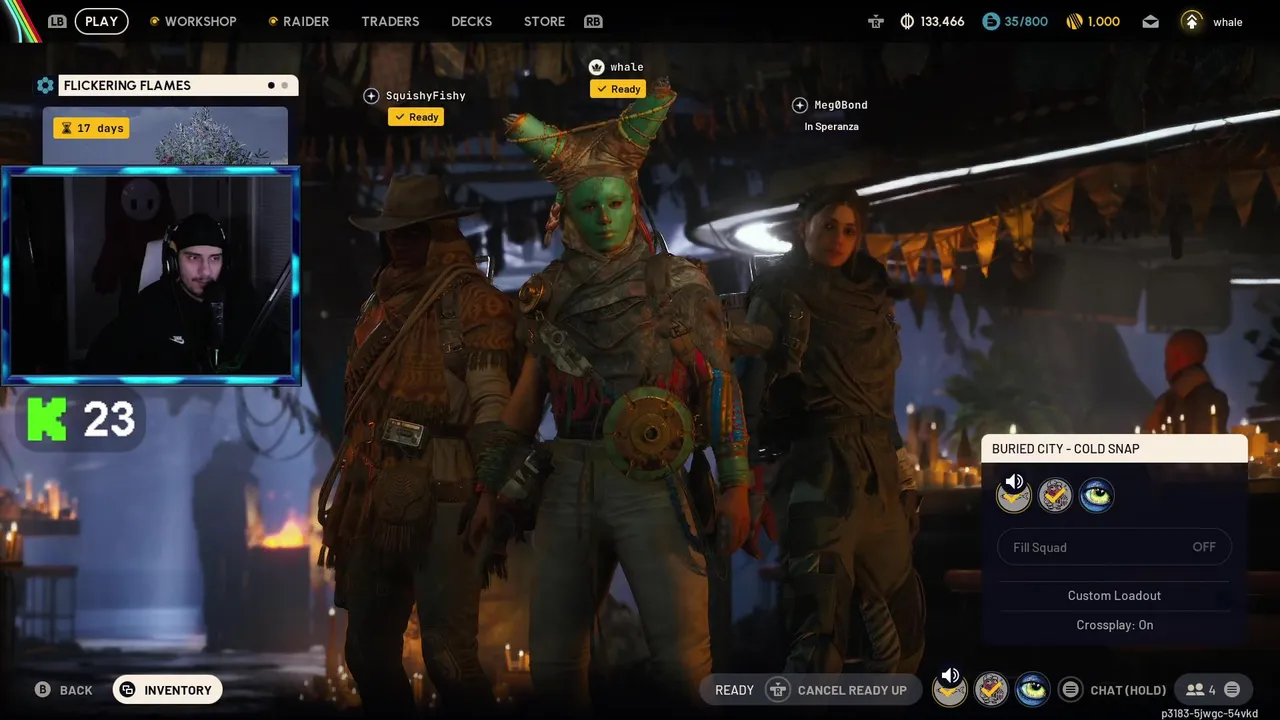This screenshot has width=1280, height=720.
Task: Open the menu icon after squad count
Action: (x=1232, y=690)
